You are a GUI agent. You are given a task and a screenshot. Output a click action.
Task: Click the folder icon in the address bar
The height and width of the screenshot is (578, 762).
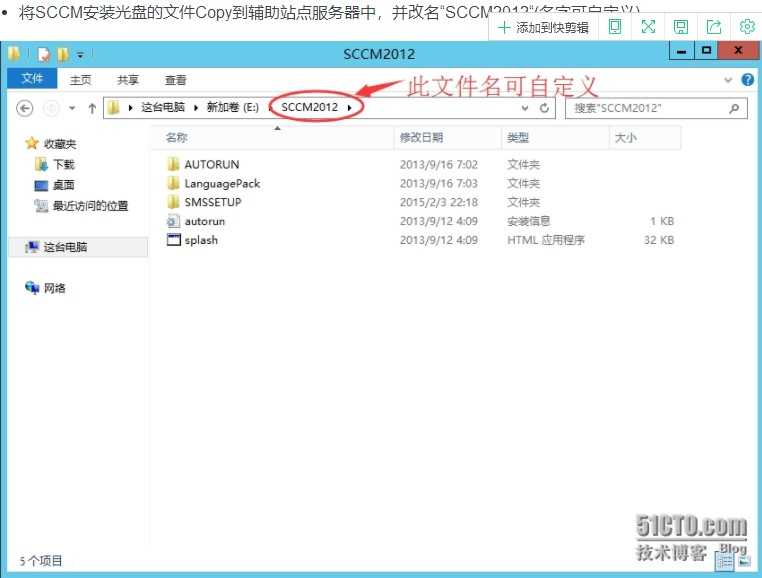tap(113, 107)
